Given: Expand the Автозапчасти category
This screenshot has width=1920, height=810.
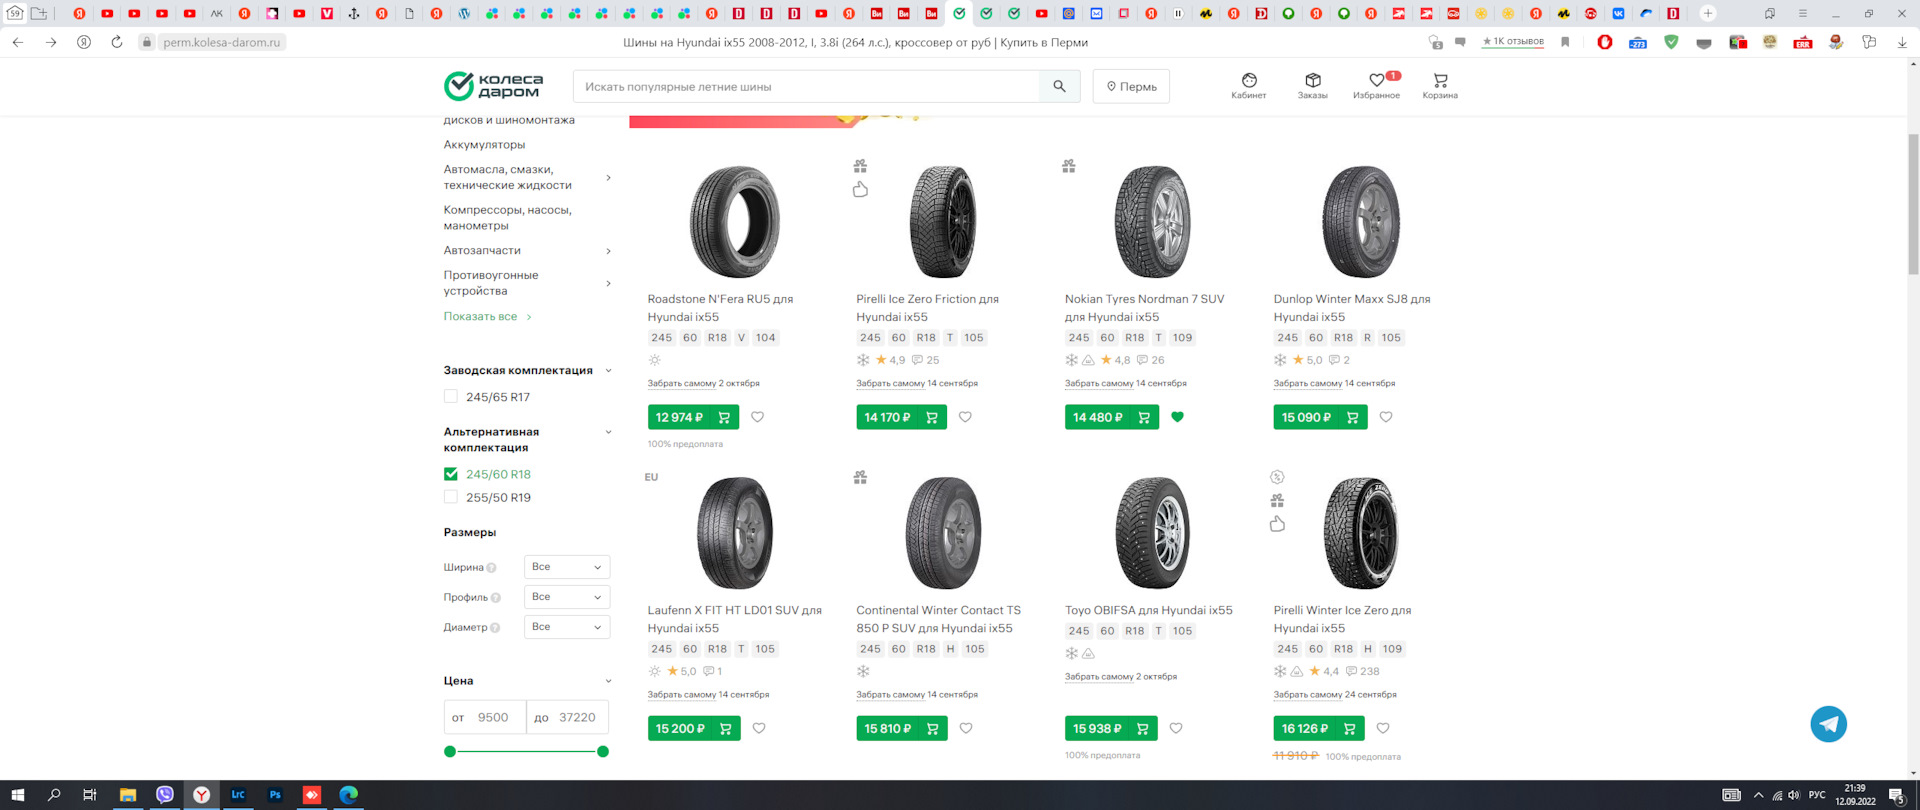Looking at the screenshot, I should click(608, 251).
